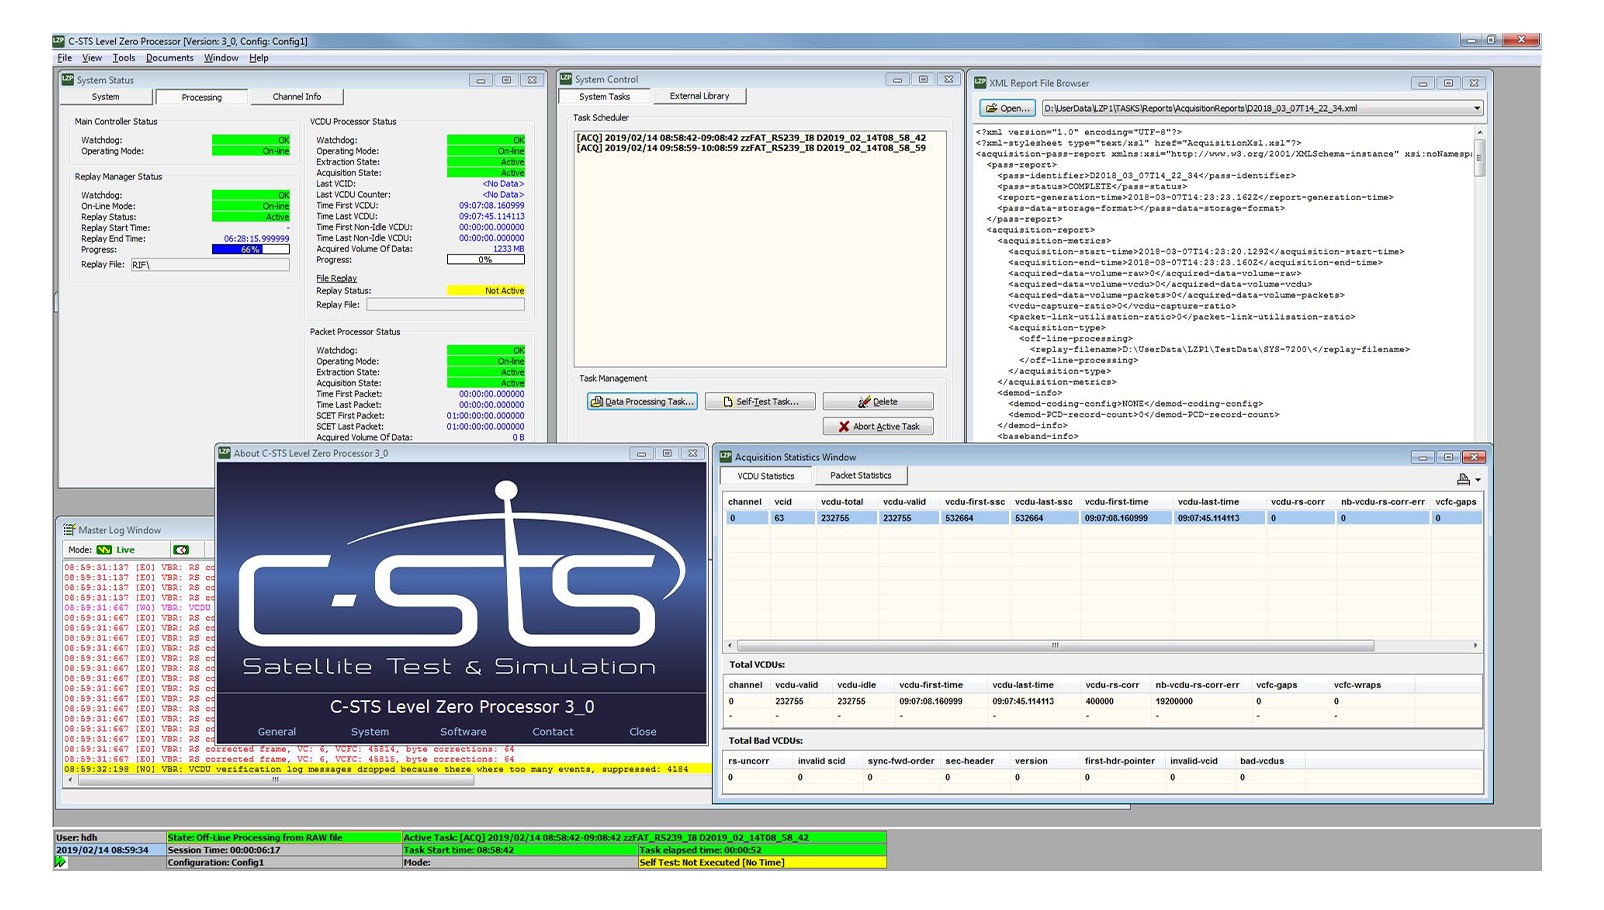Image resolution: width=1604 pixels, height=910 pixels.
Task: Click the Not Active replay status indicator
Action: point(486,291)
